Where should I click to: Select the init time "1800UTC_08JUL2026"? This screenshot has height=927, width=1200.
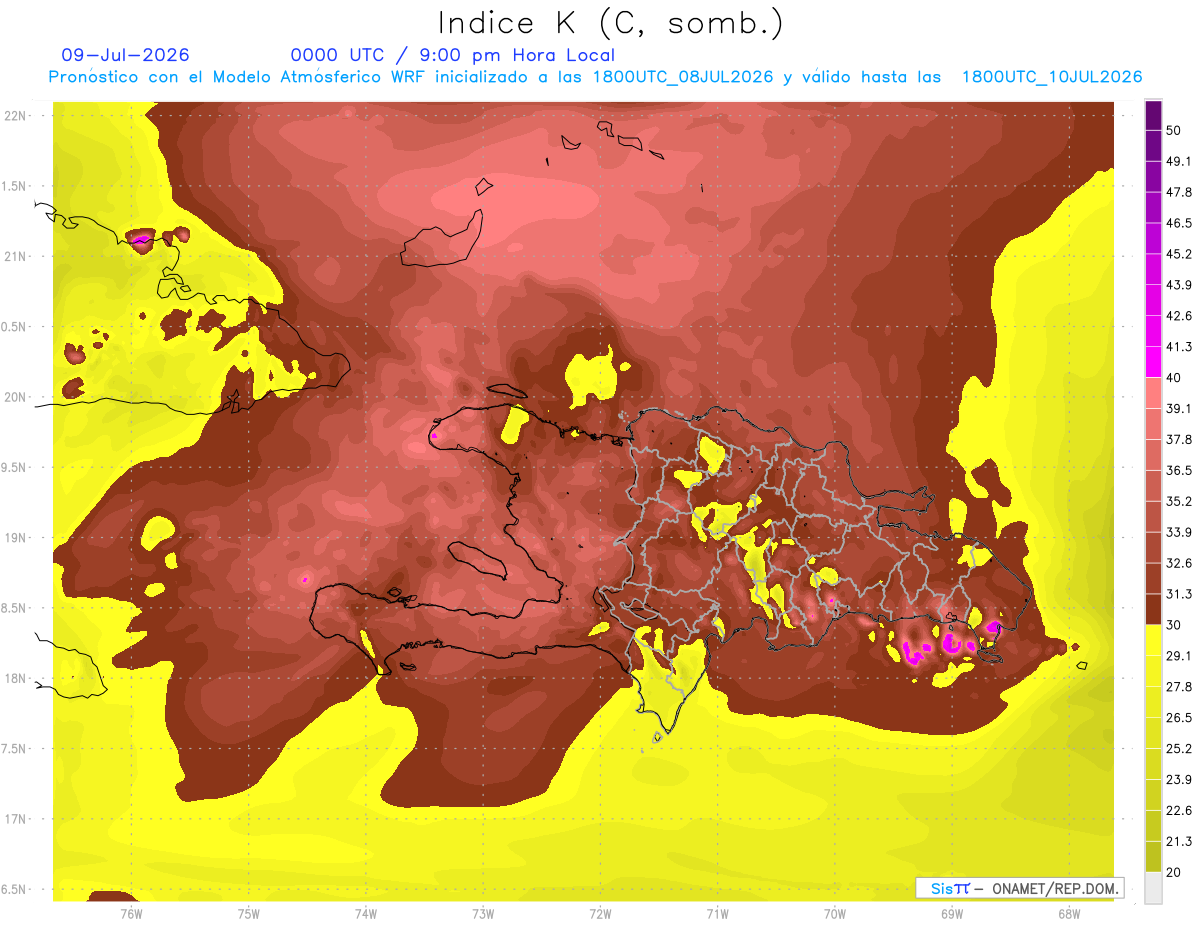(x=682, y=77)
